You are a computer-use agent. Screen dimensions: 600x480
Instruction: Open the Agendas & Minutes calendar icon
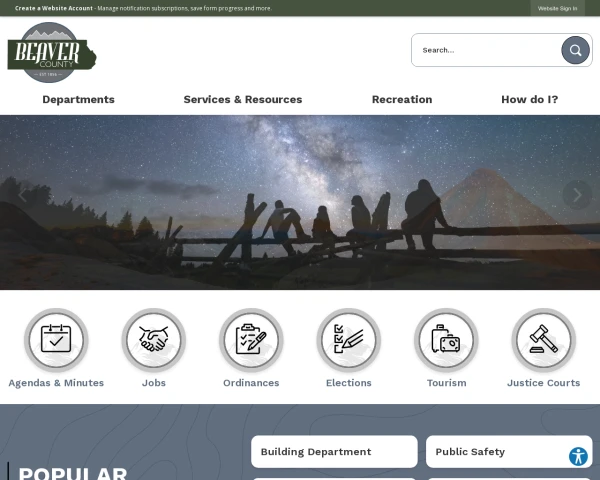[56, 340]
